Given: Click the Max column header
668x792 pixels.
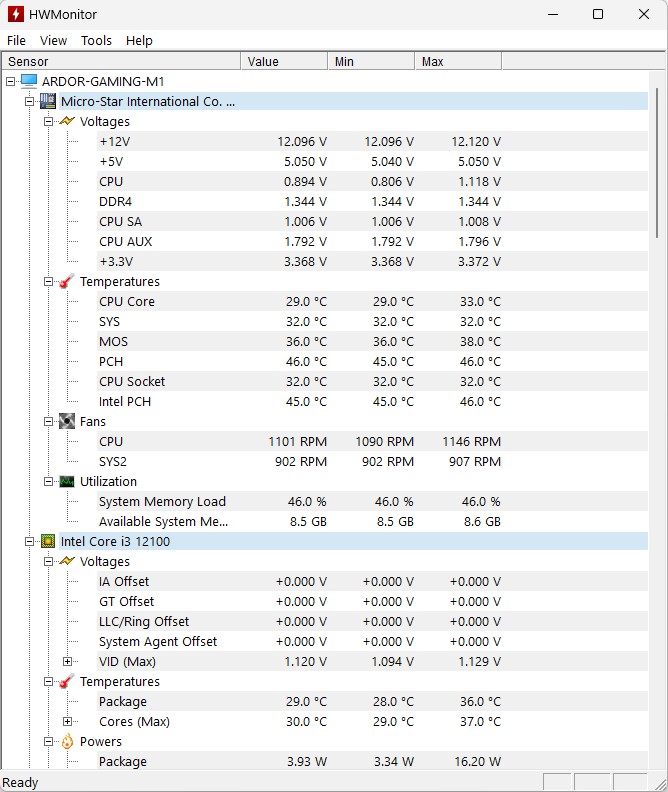Looking at the screenshot, I should pos(458,62).
